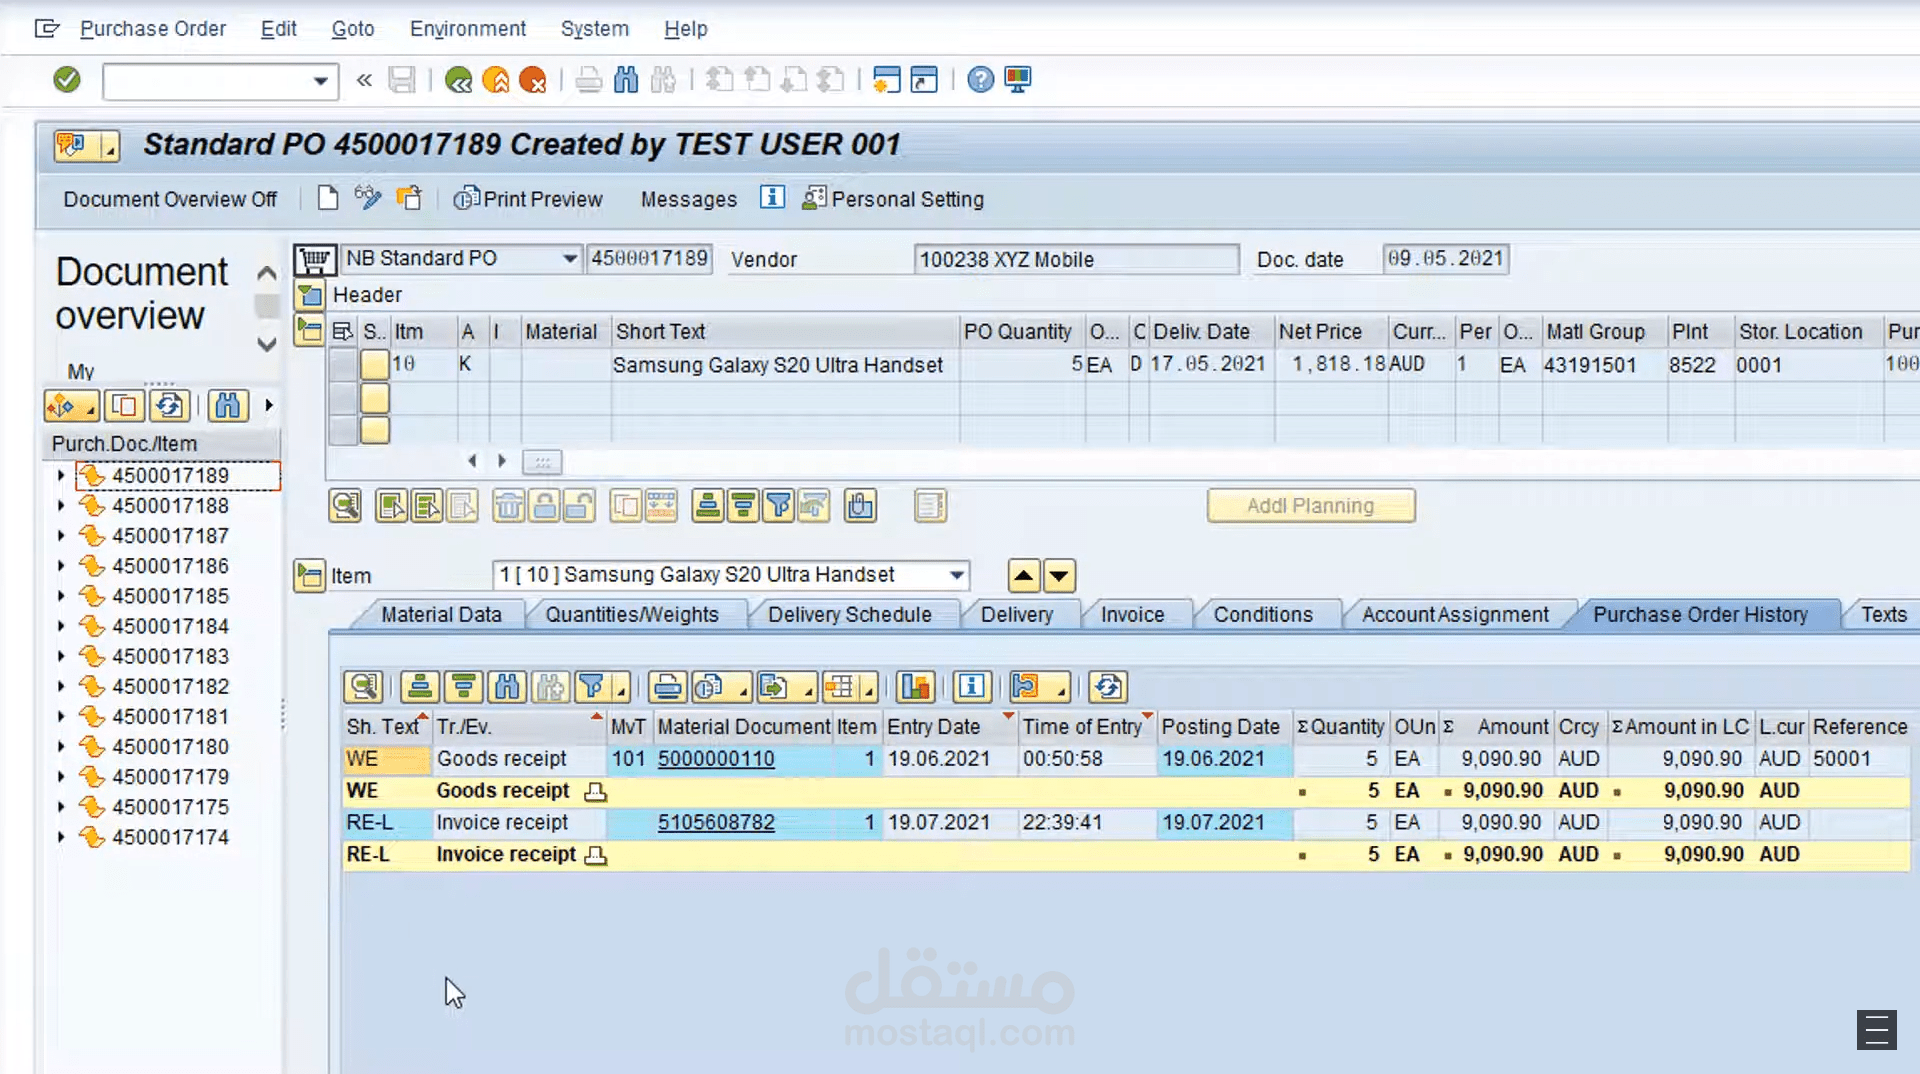Open material document 5000000110 link

(x=716, y=759)
